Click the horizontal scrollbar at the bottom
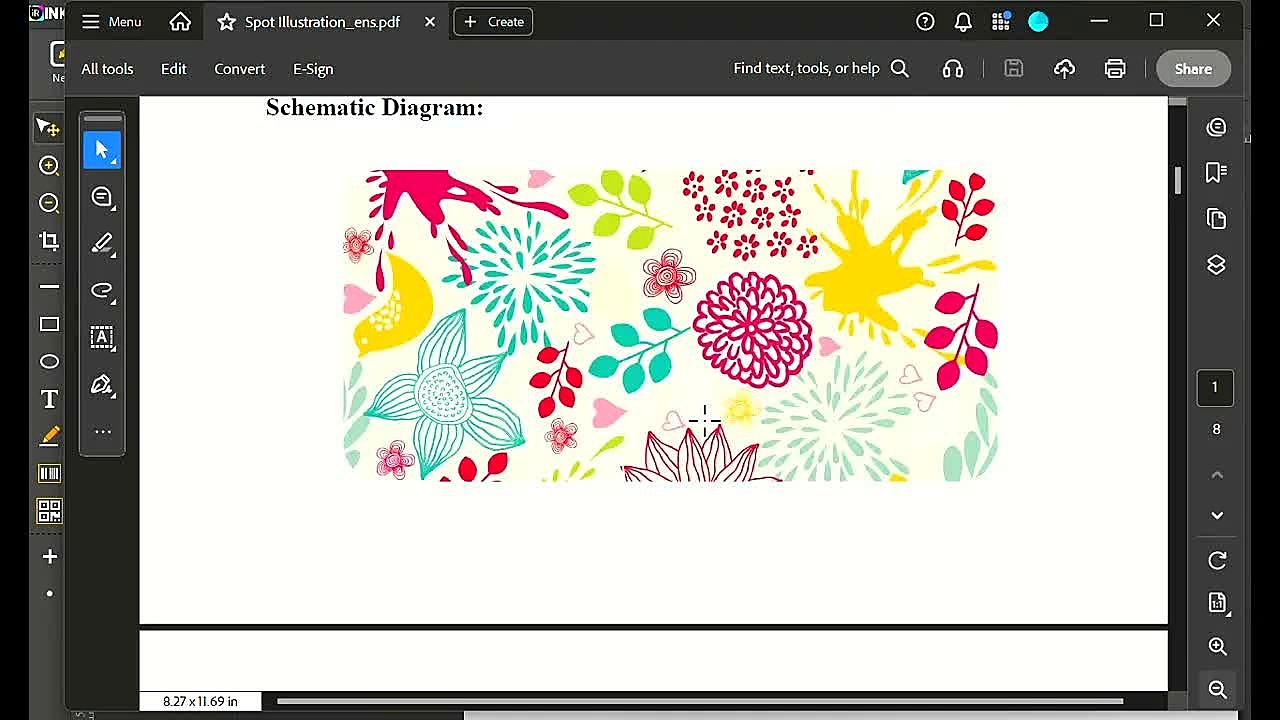The width and height of the screenshot is (1280, 720). [x=700, y=701]
